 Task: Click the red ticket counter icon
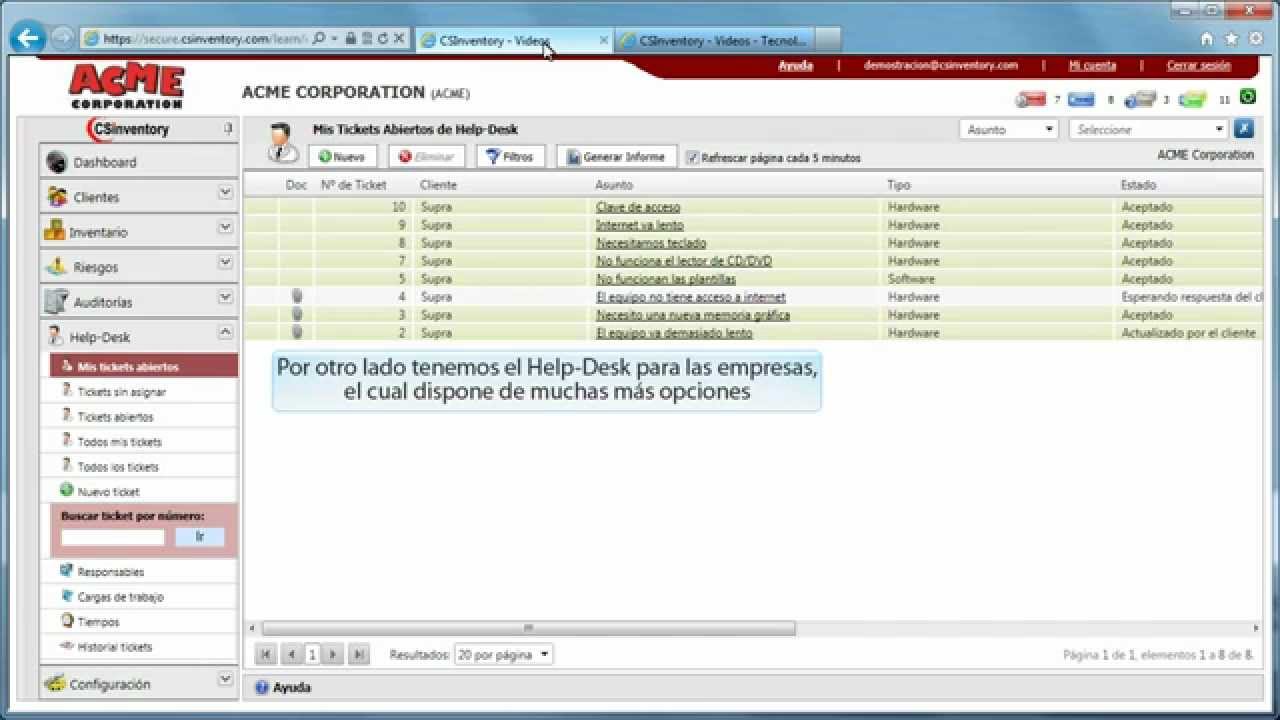[1030, 99]
